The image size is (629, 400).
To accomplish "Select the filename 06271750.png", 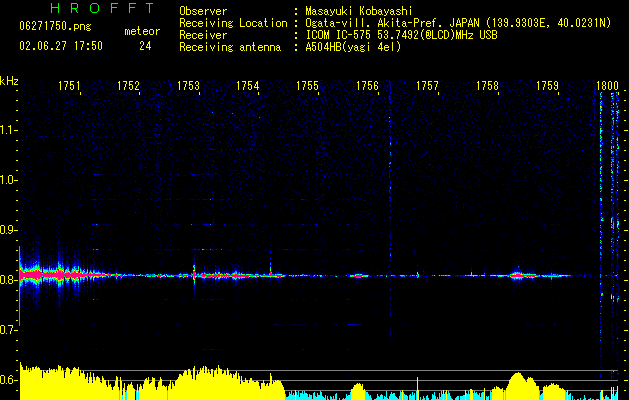I will 55,26.
